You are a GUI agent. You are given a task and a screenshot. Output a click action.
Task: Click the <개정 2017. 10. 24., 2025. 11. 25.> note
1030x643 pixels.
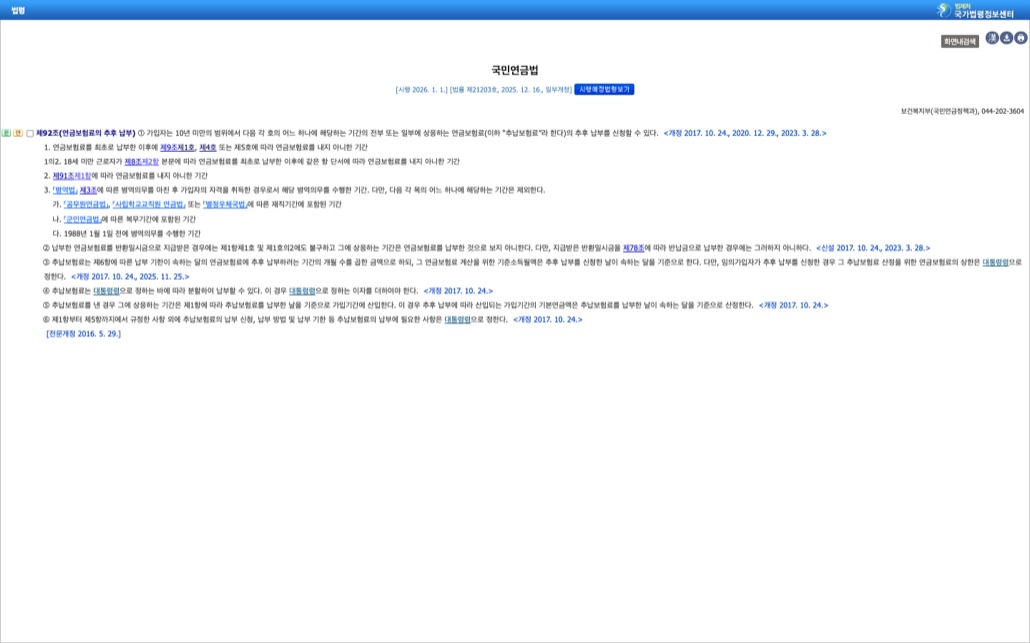(x=130, y=277)
